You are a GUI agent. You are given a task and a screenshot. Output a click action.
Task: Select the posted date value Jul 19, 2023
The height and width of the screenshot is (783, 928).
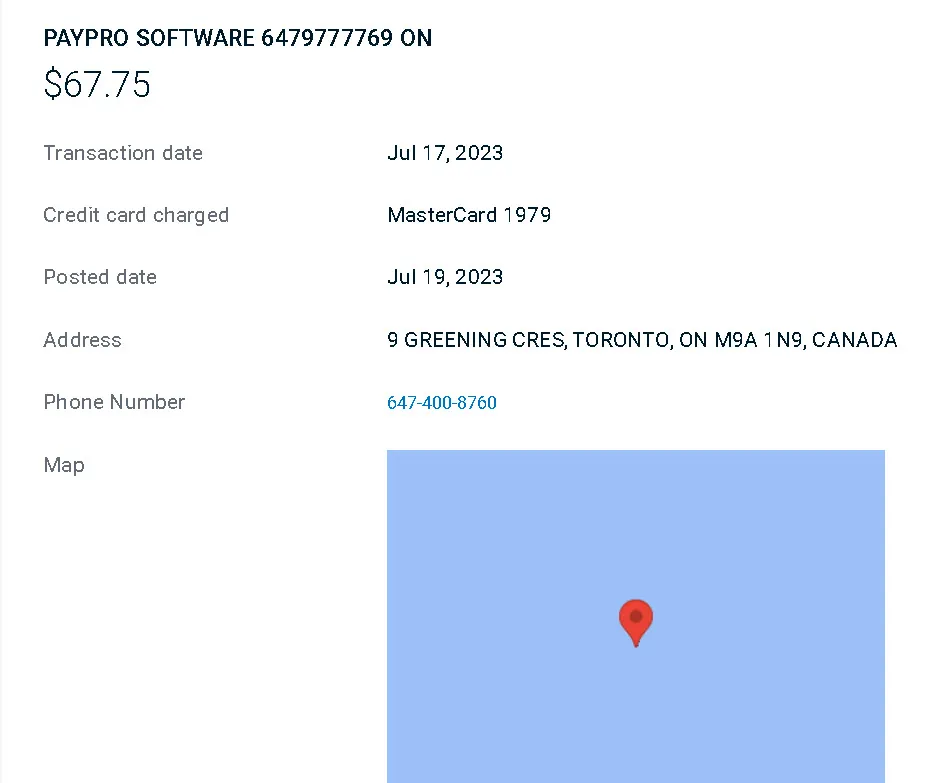[445, 277]
